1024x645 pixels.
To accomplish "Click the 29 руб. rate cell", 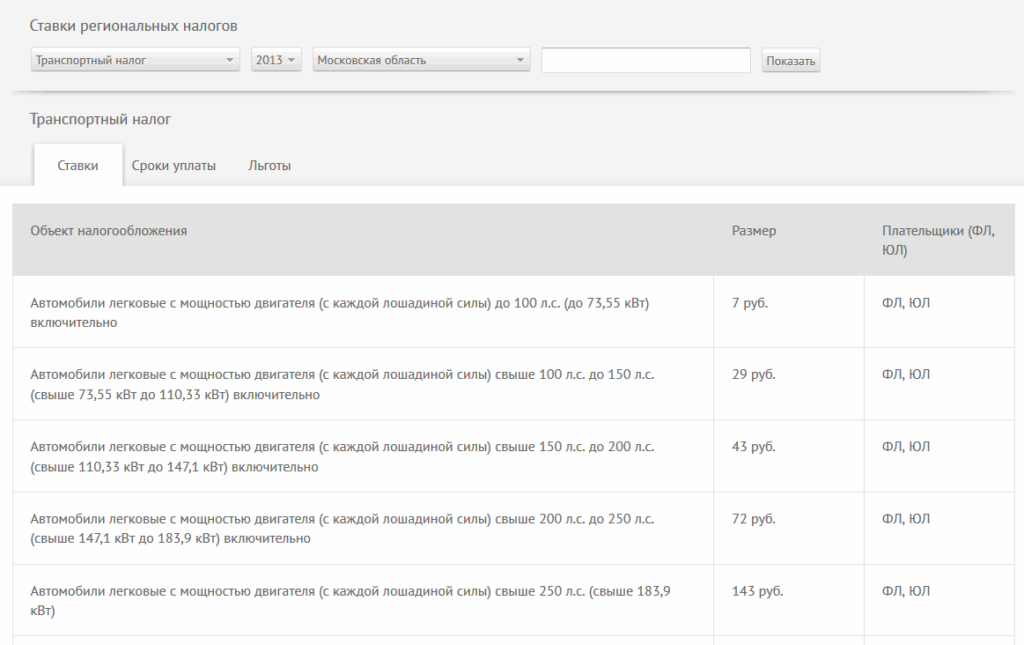I will coord(753,375).
